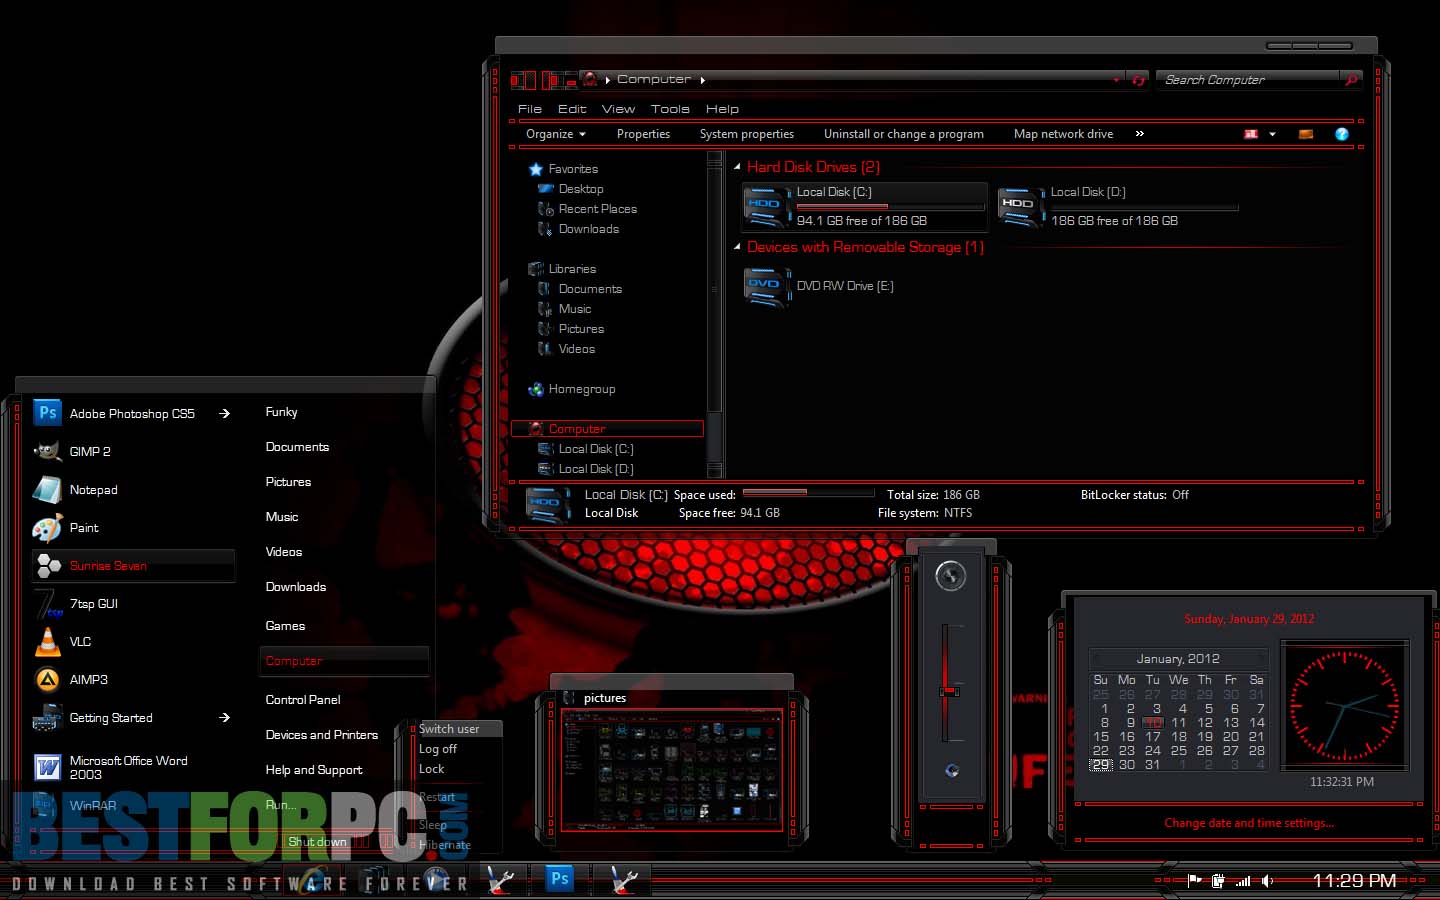Open DVD RW Drive (E:)

[x=820, y=286]
